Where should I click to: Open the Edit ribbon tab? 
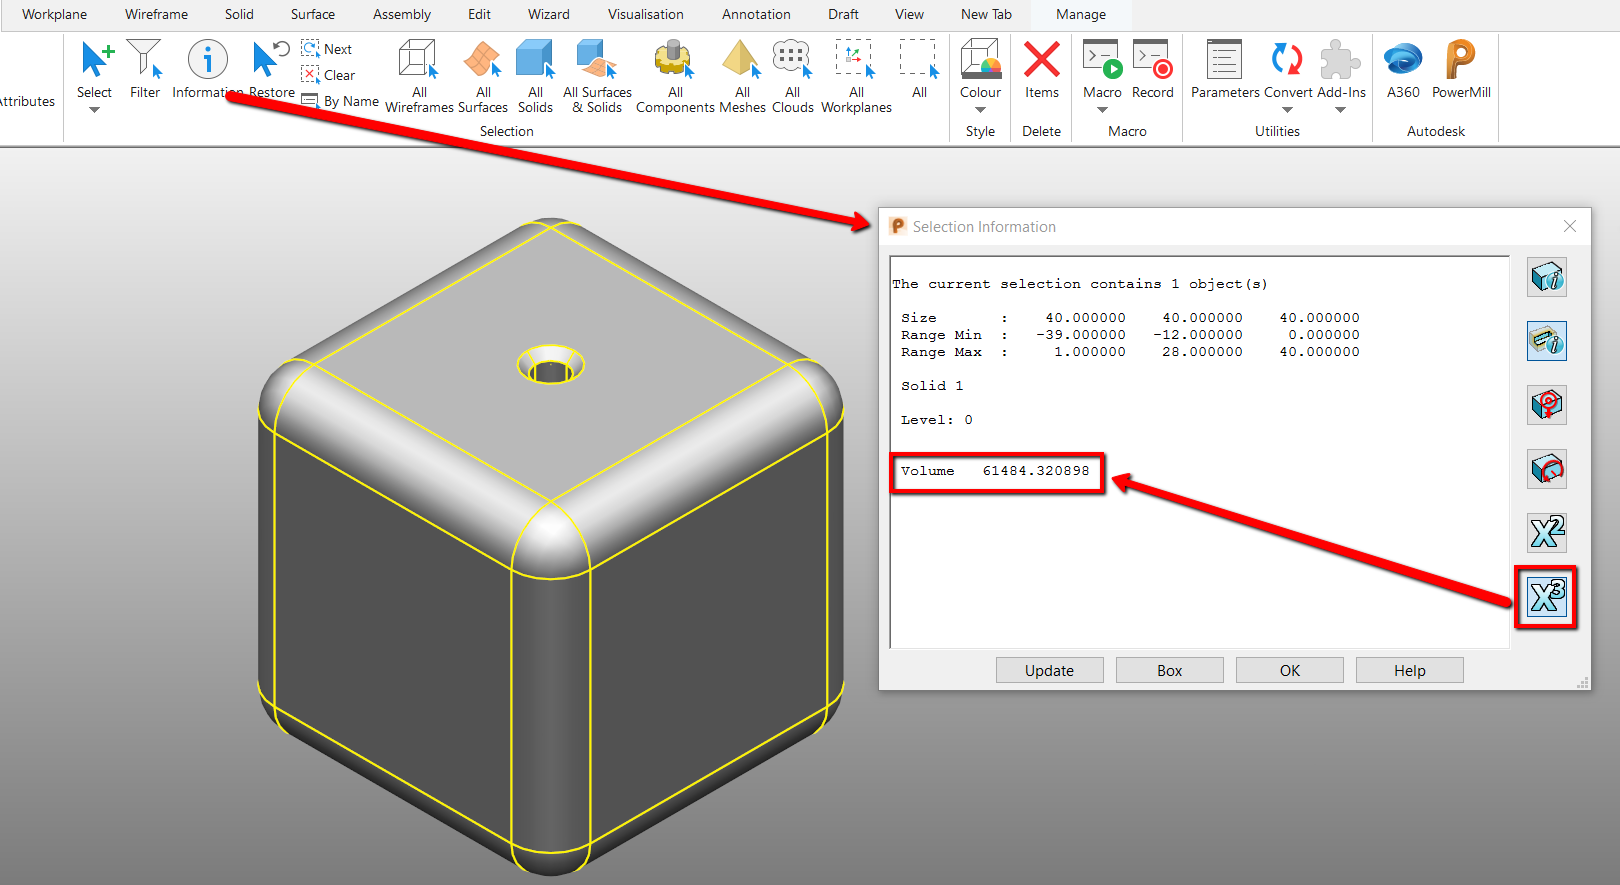pyautogui.click(x=479, y=14)
